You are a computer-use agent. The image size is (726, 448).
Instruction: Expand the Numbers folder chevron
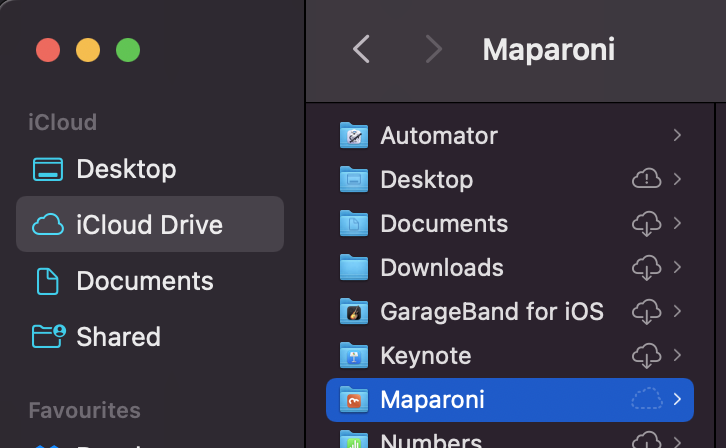tap(677, 442)
